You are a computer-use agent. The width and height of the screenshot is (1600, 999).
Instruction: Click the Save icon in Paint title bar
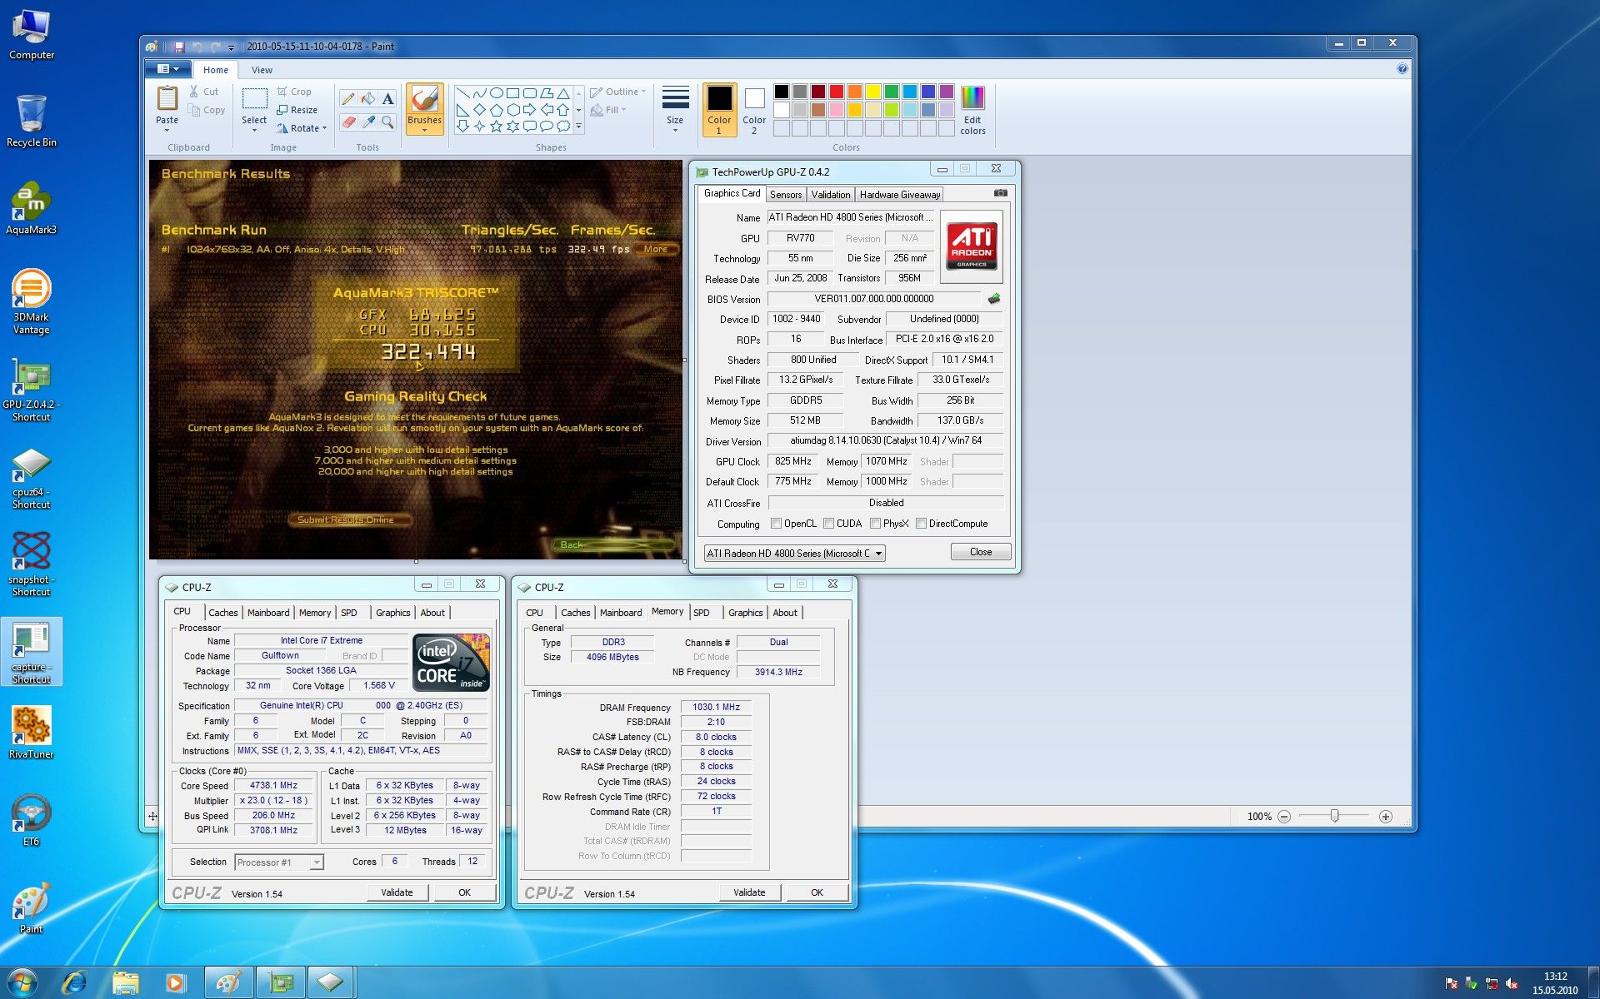(x=179, y=47)
